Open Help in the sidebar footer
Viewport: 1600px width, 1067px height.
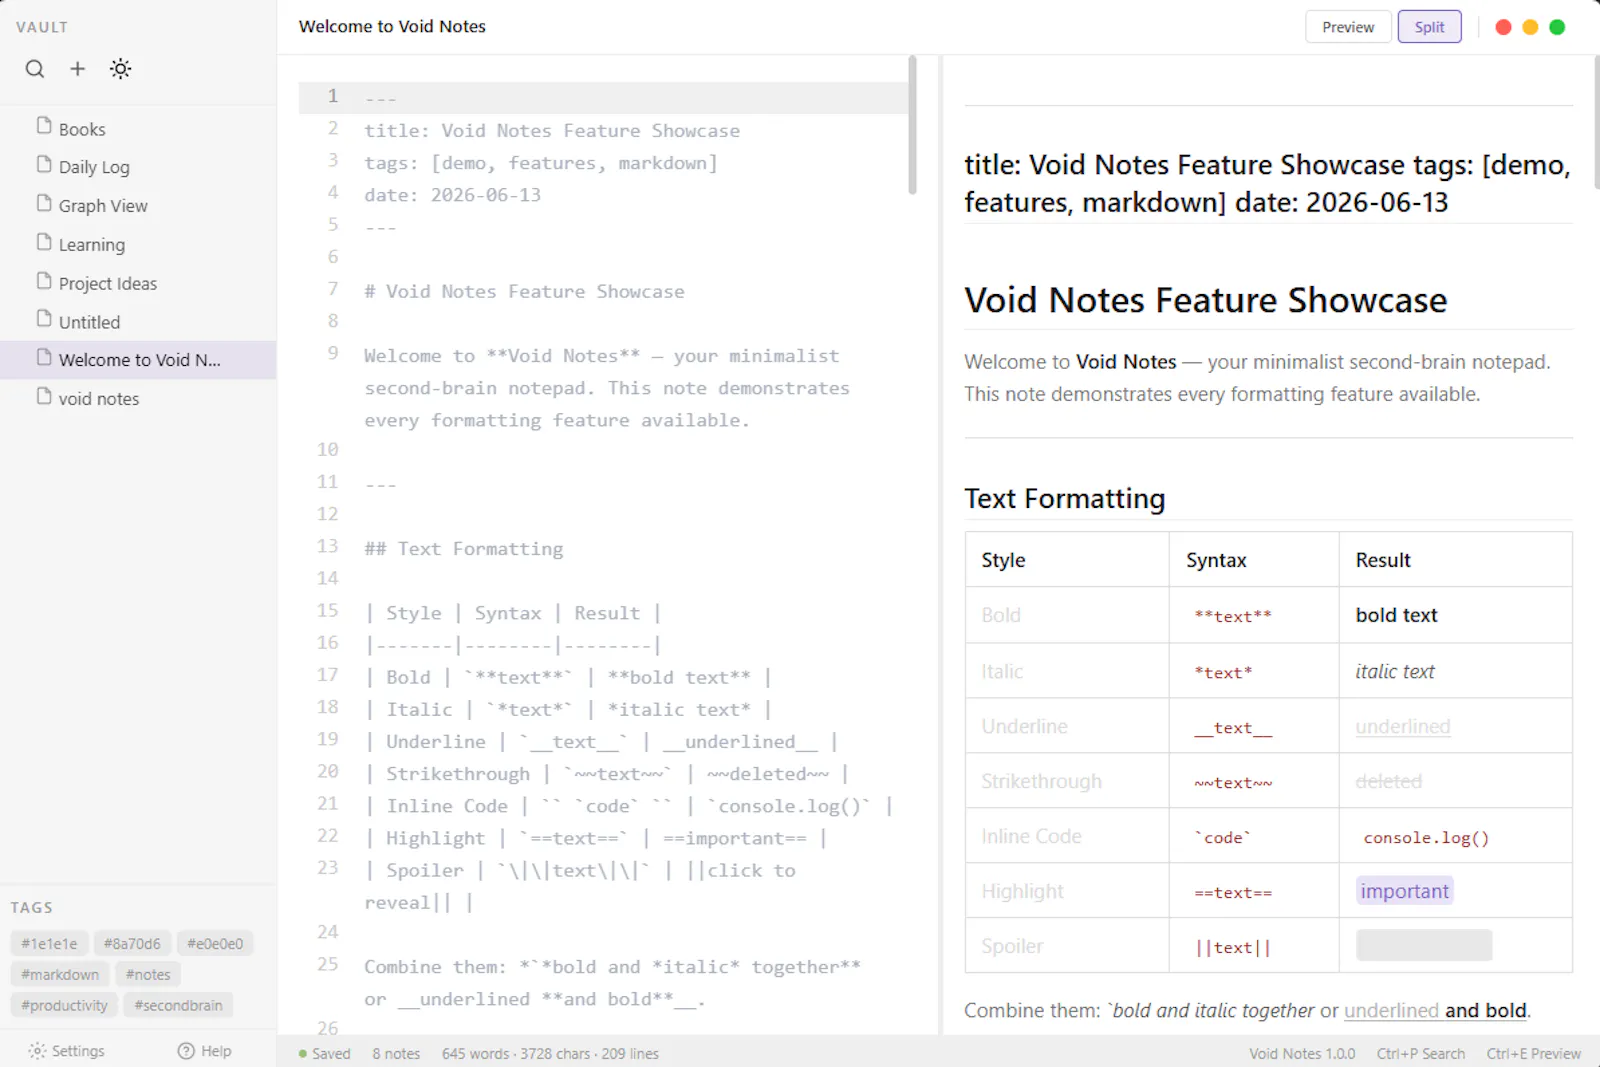point(204,1051)
